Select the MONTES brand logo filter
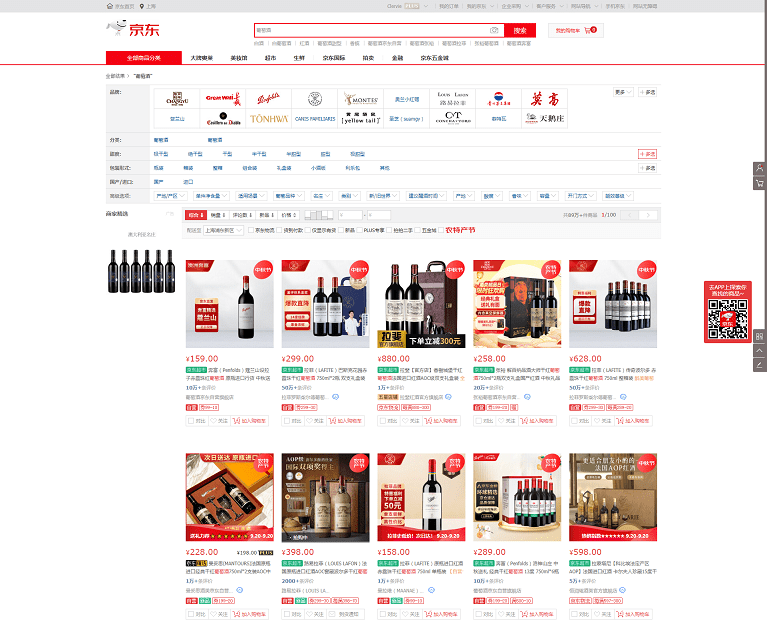This screenshot has width=767, height=628. coord(361,99)
